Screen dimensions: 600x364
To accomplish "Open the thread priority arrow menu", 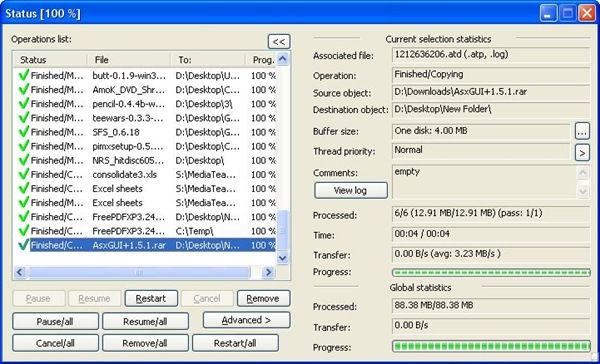I will click(x=582, y=153).
